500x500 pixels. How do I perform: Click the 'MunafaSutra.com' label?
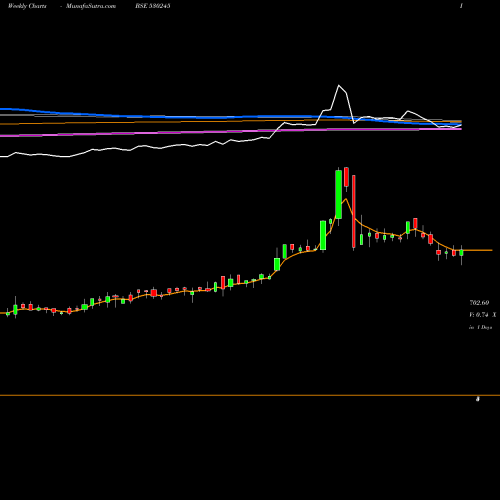[91, 6]
